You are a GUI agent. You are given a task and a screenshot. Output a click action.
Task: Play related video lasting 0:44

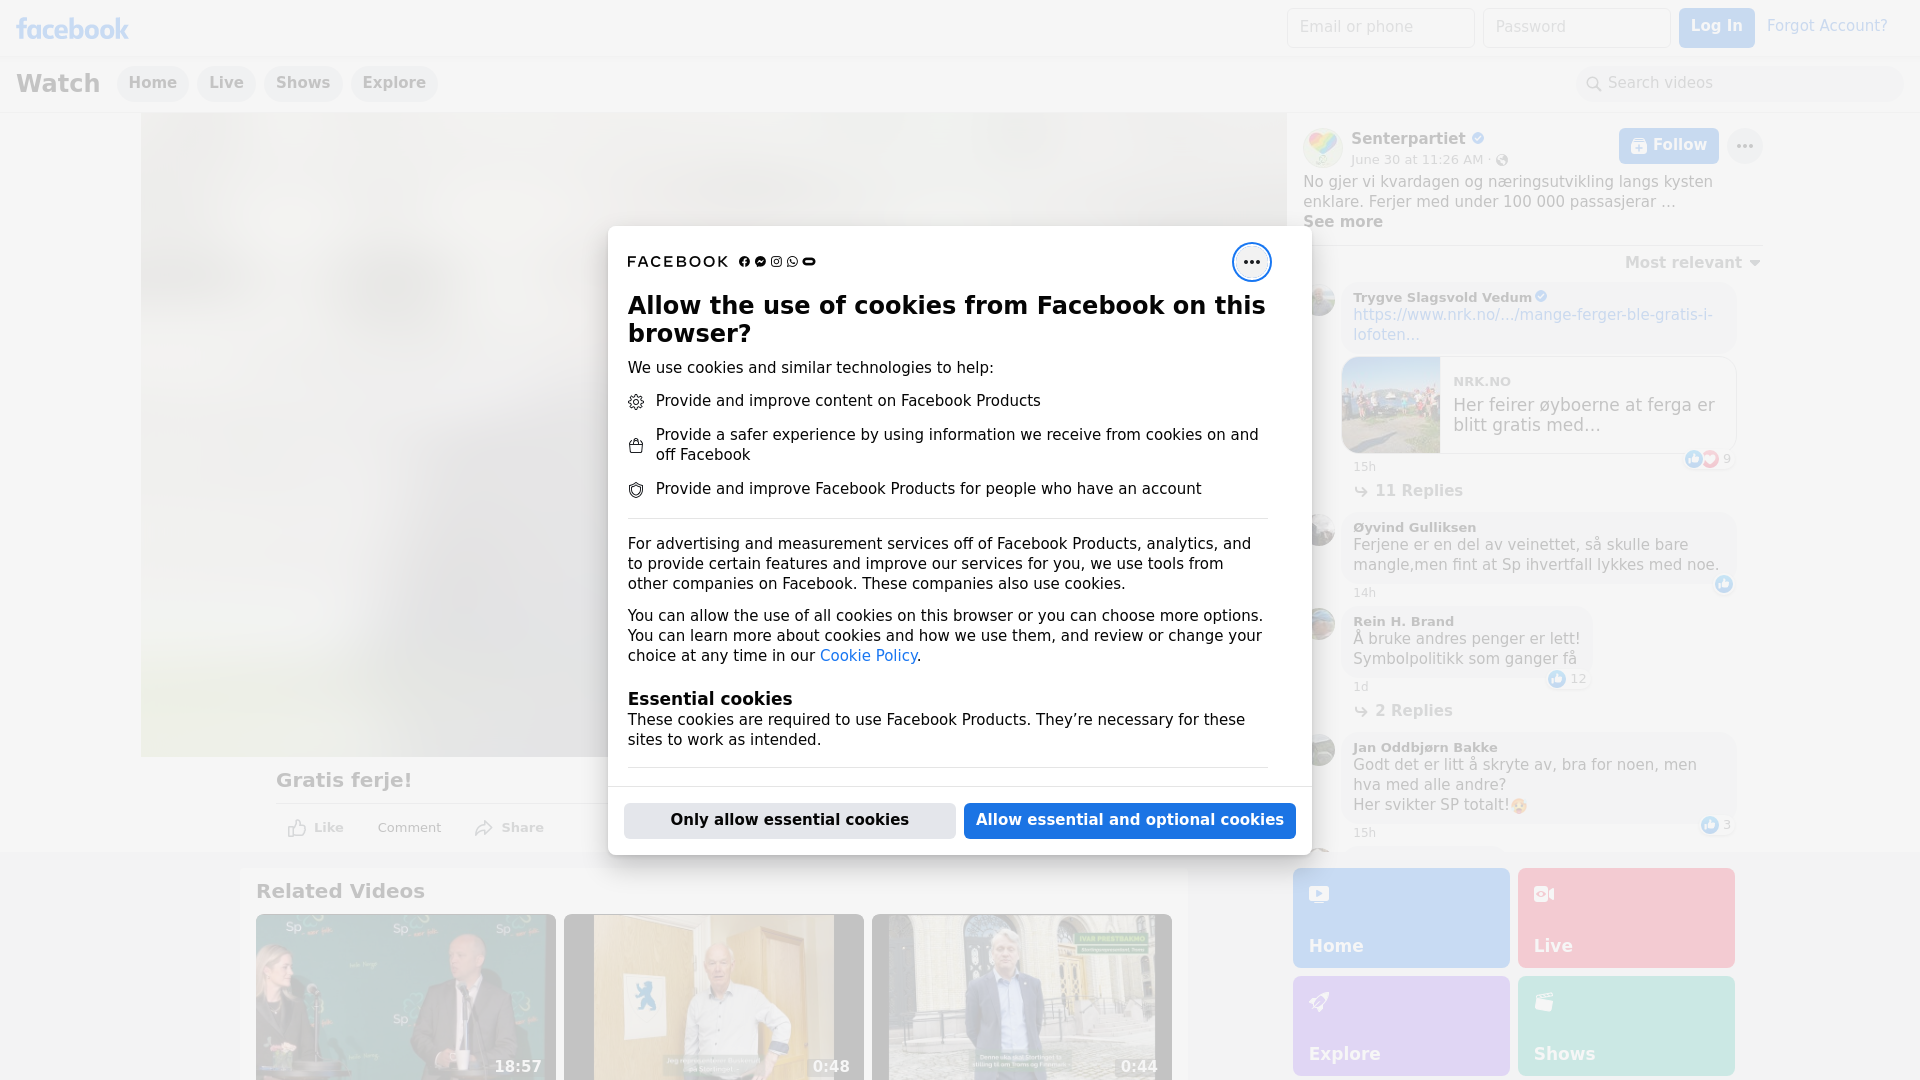pos(1021,997)
